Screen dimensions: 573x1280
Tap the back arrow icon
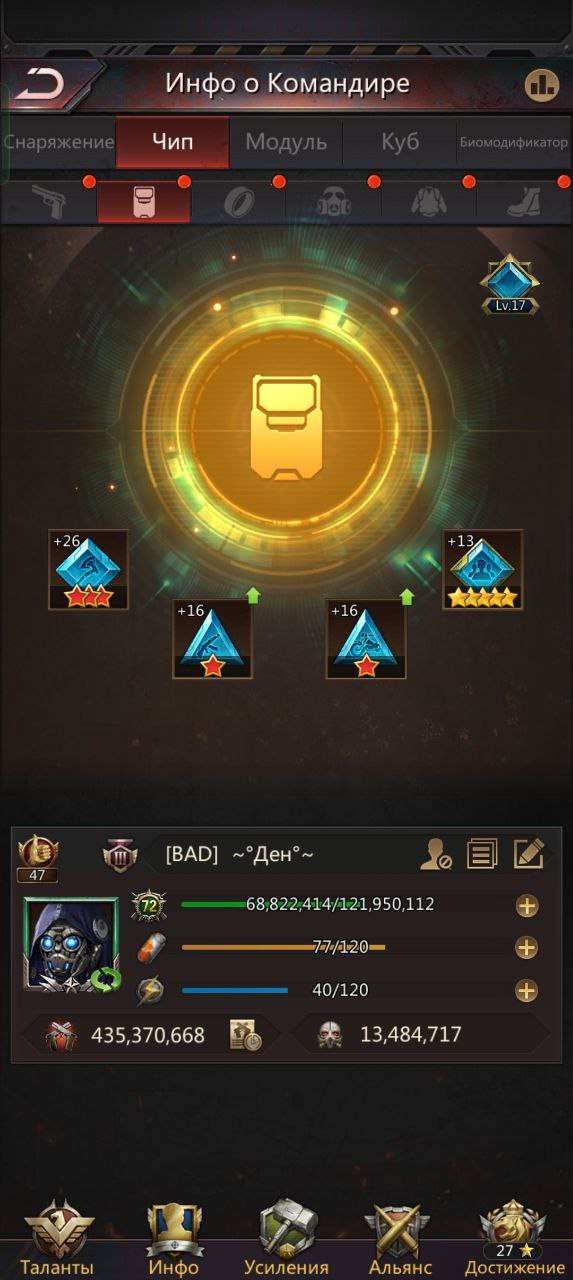tap(40, 84)
